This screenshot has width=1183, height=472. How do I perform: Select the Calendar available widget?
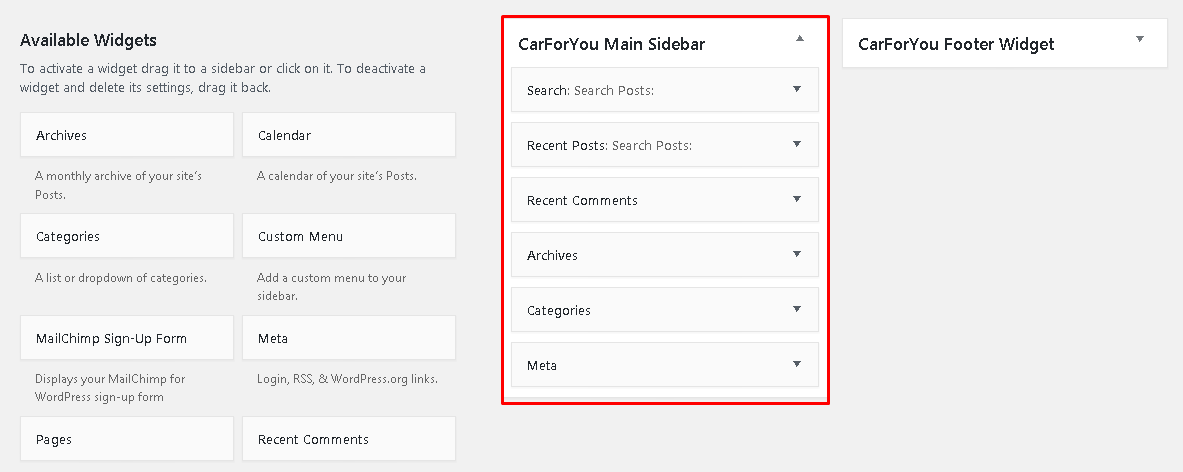coord(349,135)
